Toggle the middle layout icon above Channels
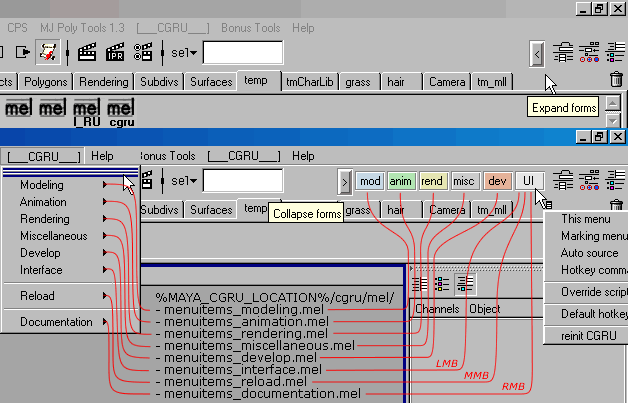The image size is (628, 403). point(443,284)
